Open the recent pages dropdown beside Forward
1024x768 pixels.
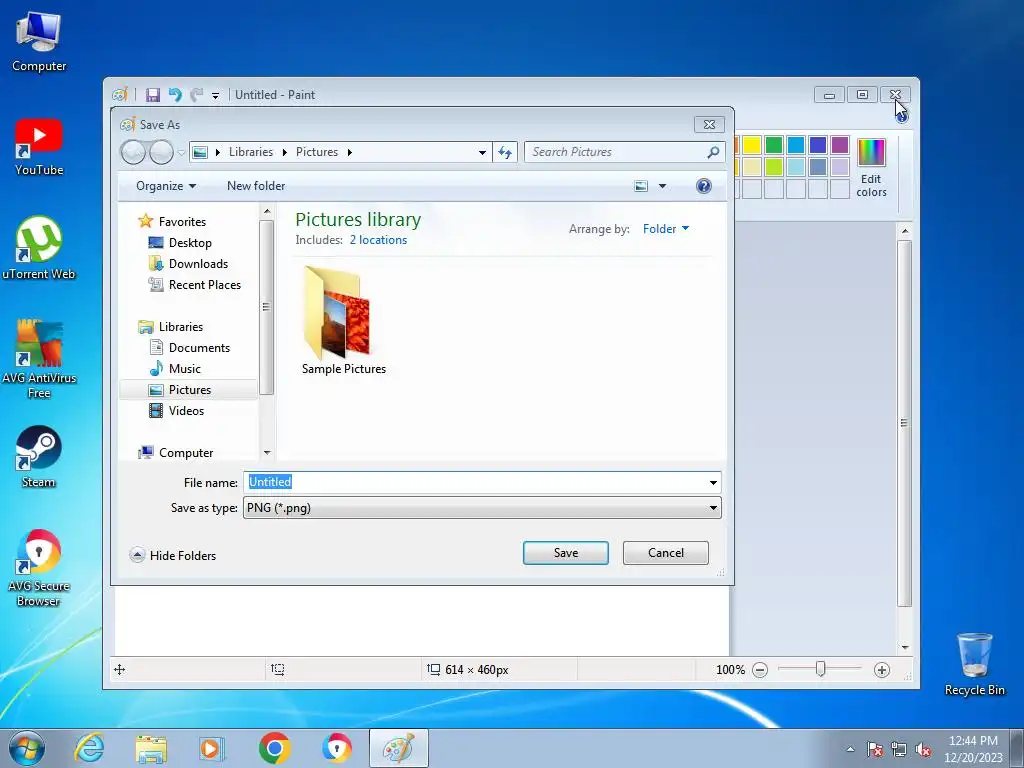click(182, 153)
